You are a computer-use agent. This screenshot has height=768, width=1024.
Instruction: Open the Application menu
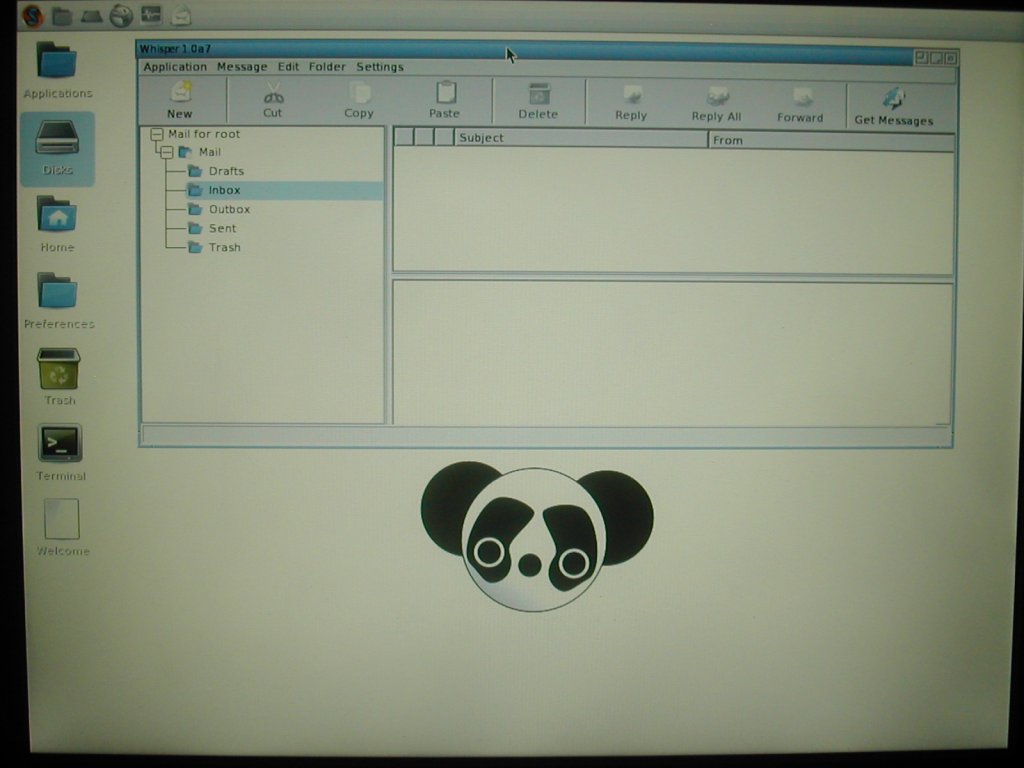click(175, 67)
